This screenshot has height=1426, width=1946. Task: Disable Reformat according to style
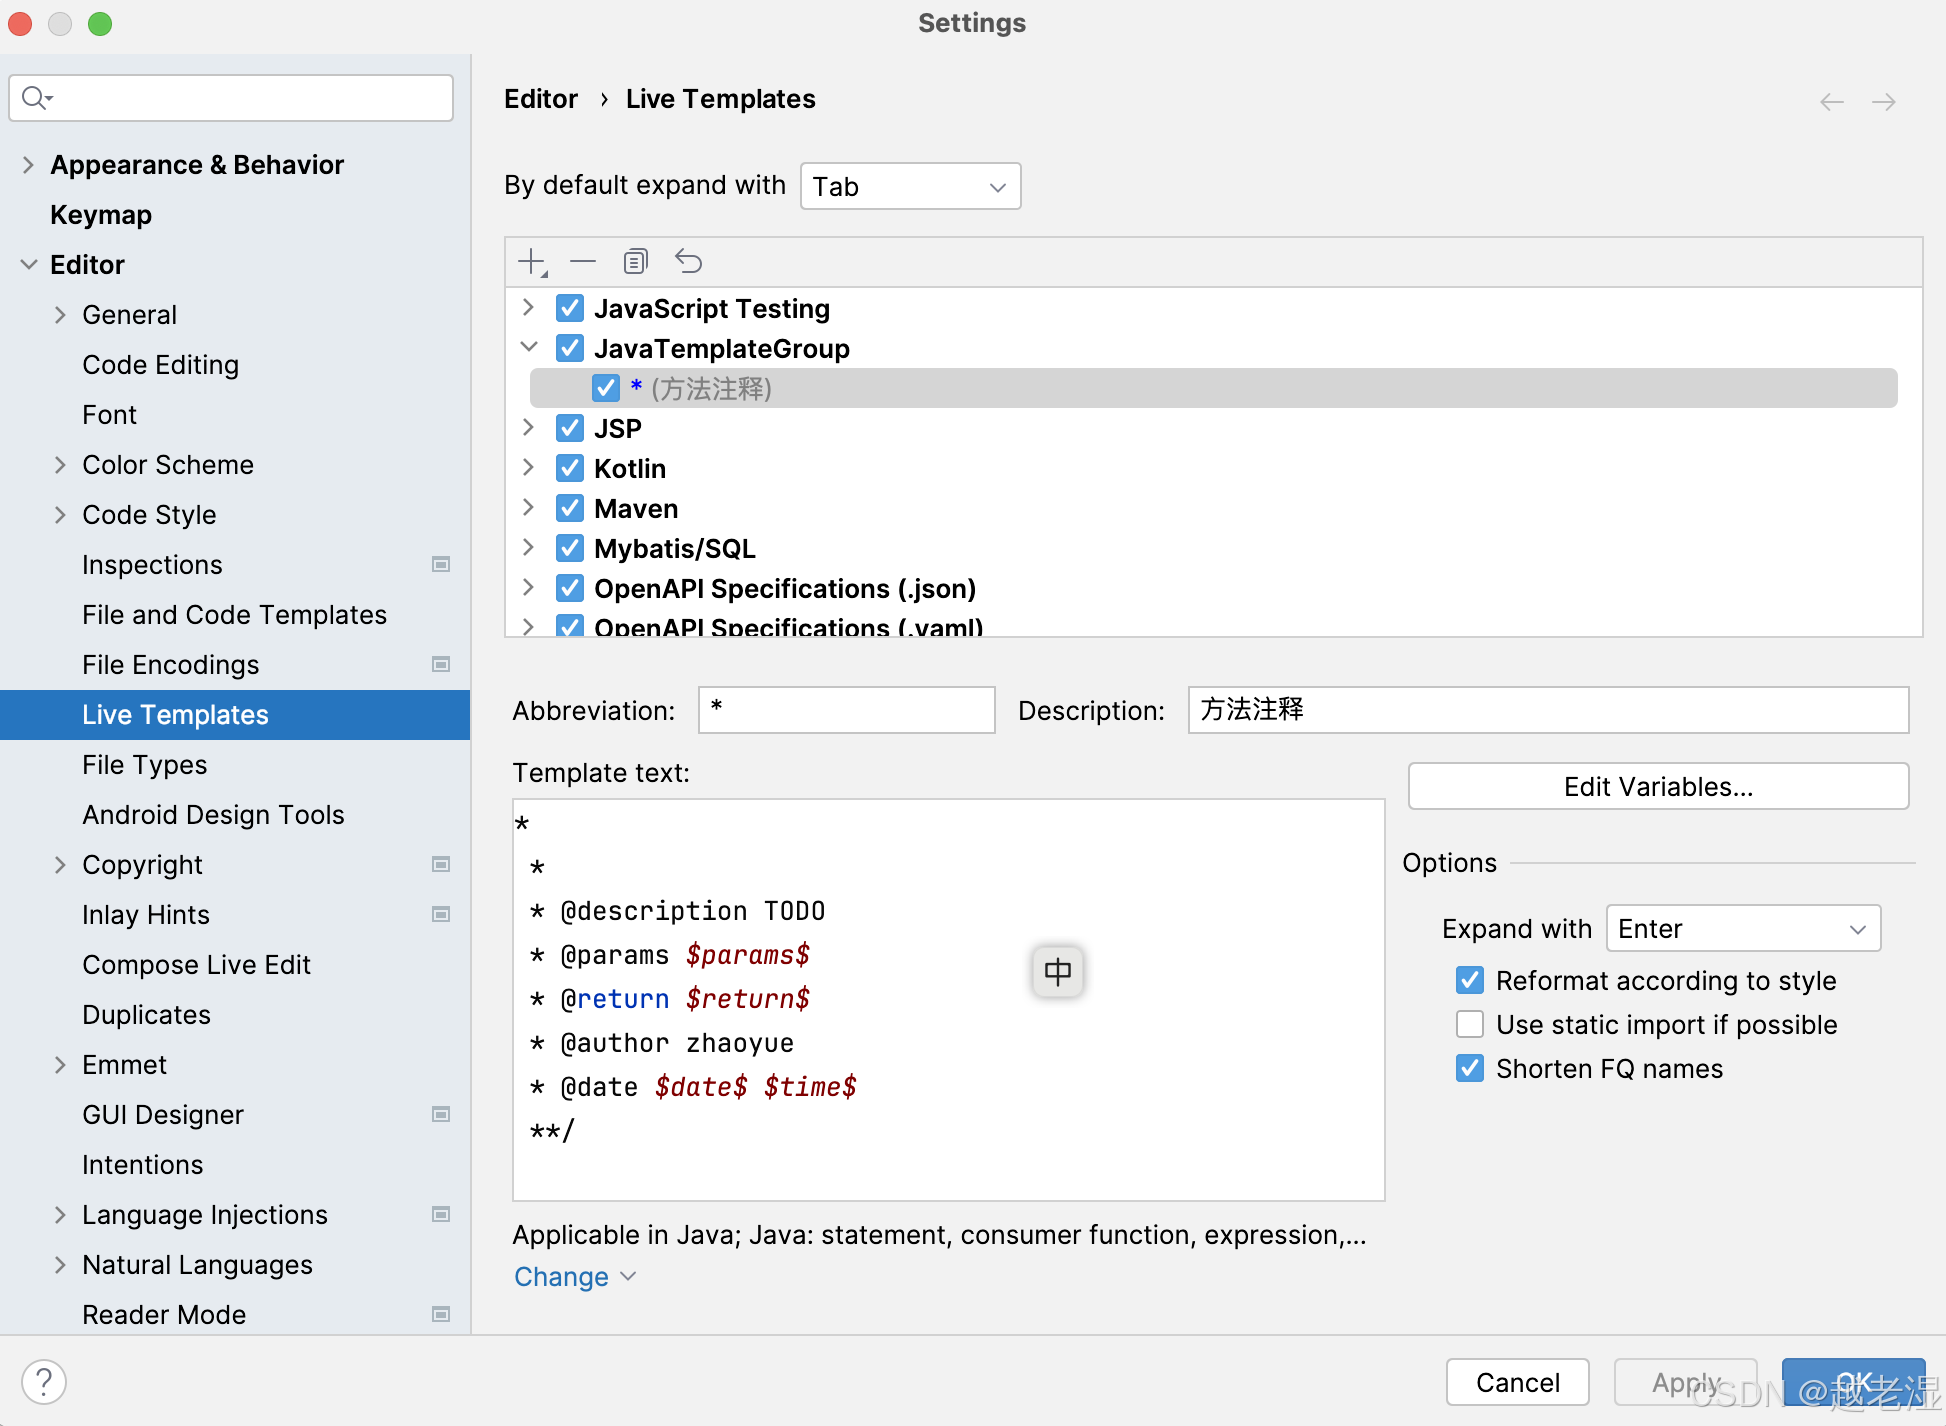click(x=1470, y=980)
